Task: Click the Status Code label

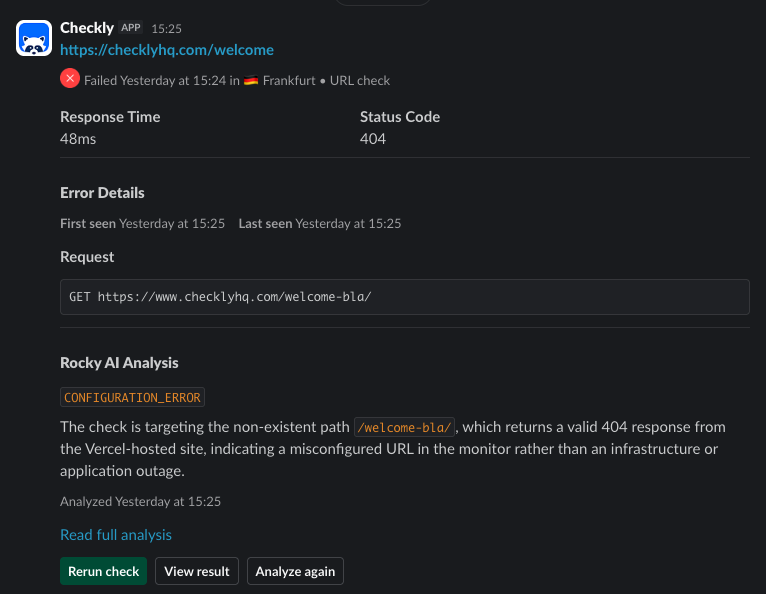Action: [x=400, y=117]
